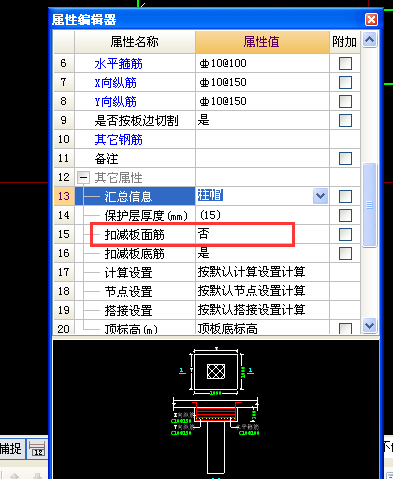
Task: Click the 属性名称 column header
Action: coord(135,42)
